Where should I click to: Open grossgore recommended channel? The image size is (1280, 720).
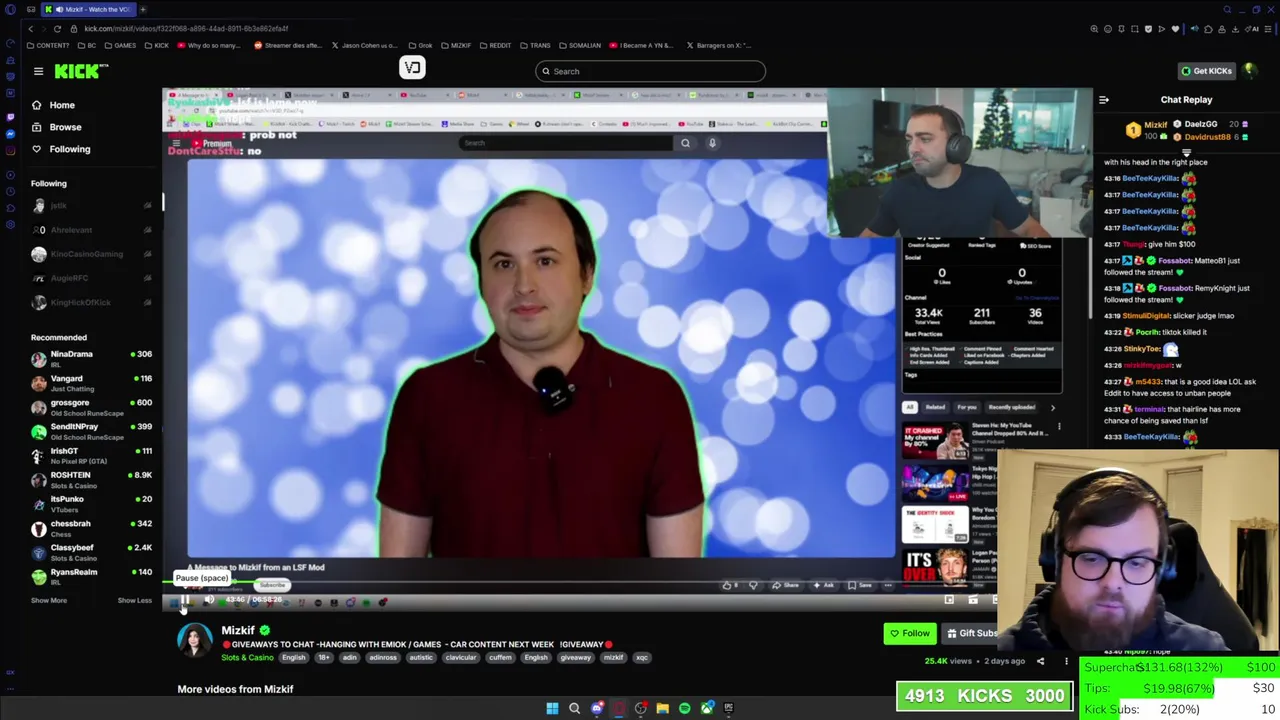[x=92, y=407]
